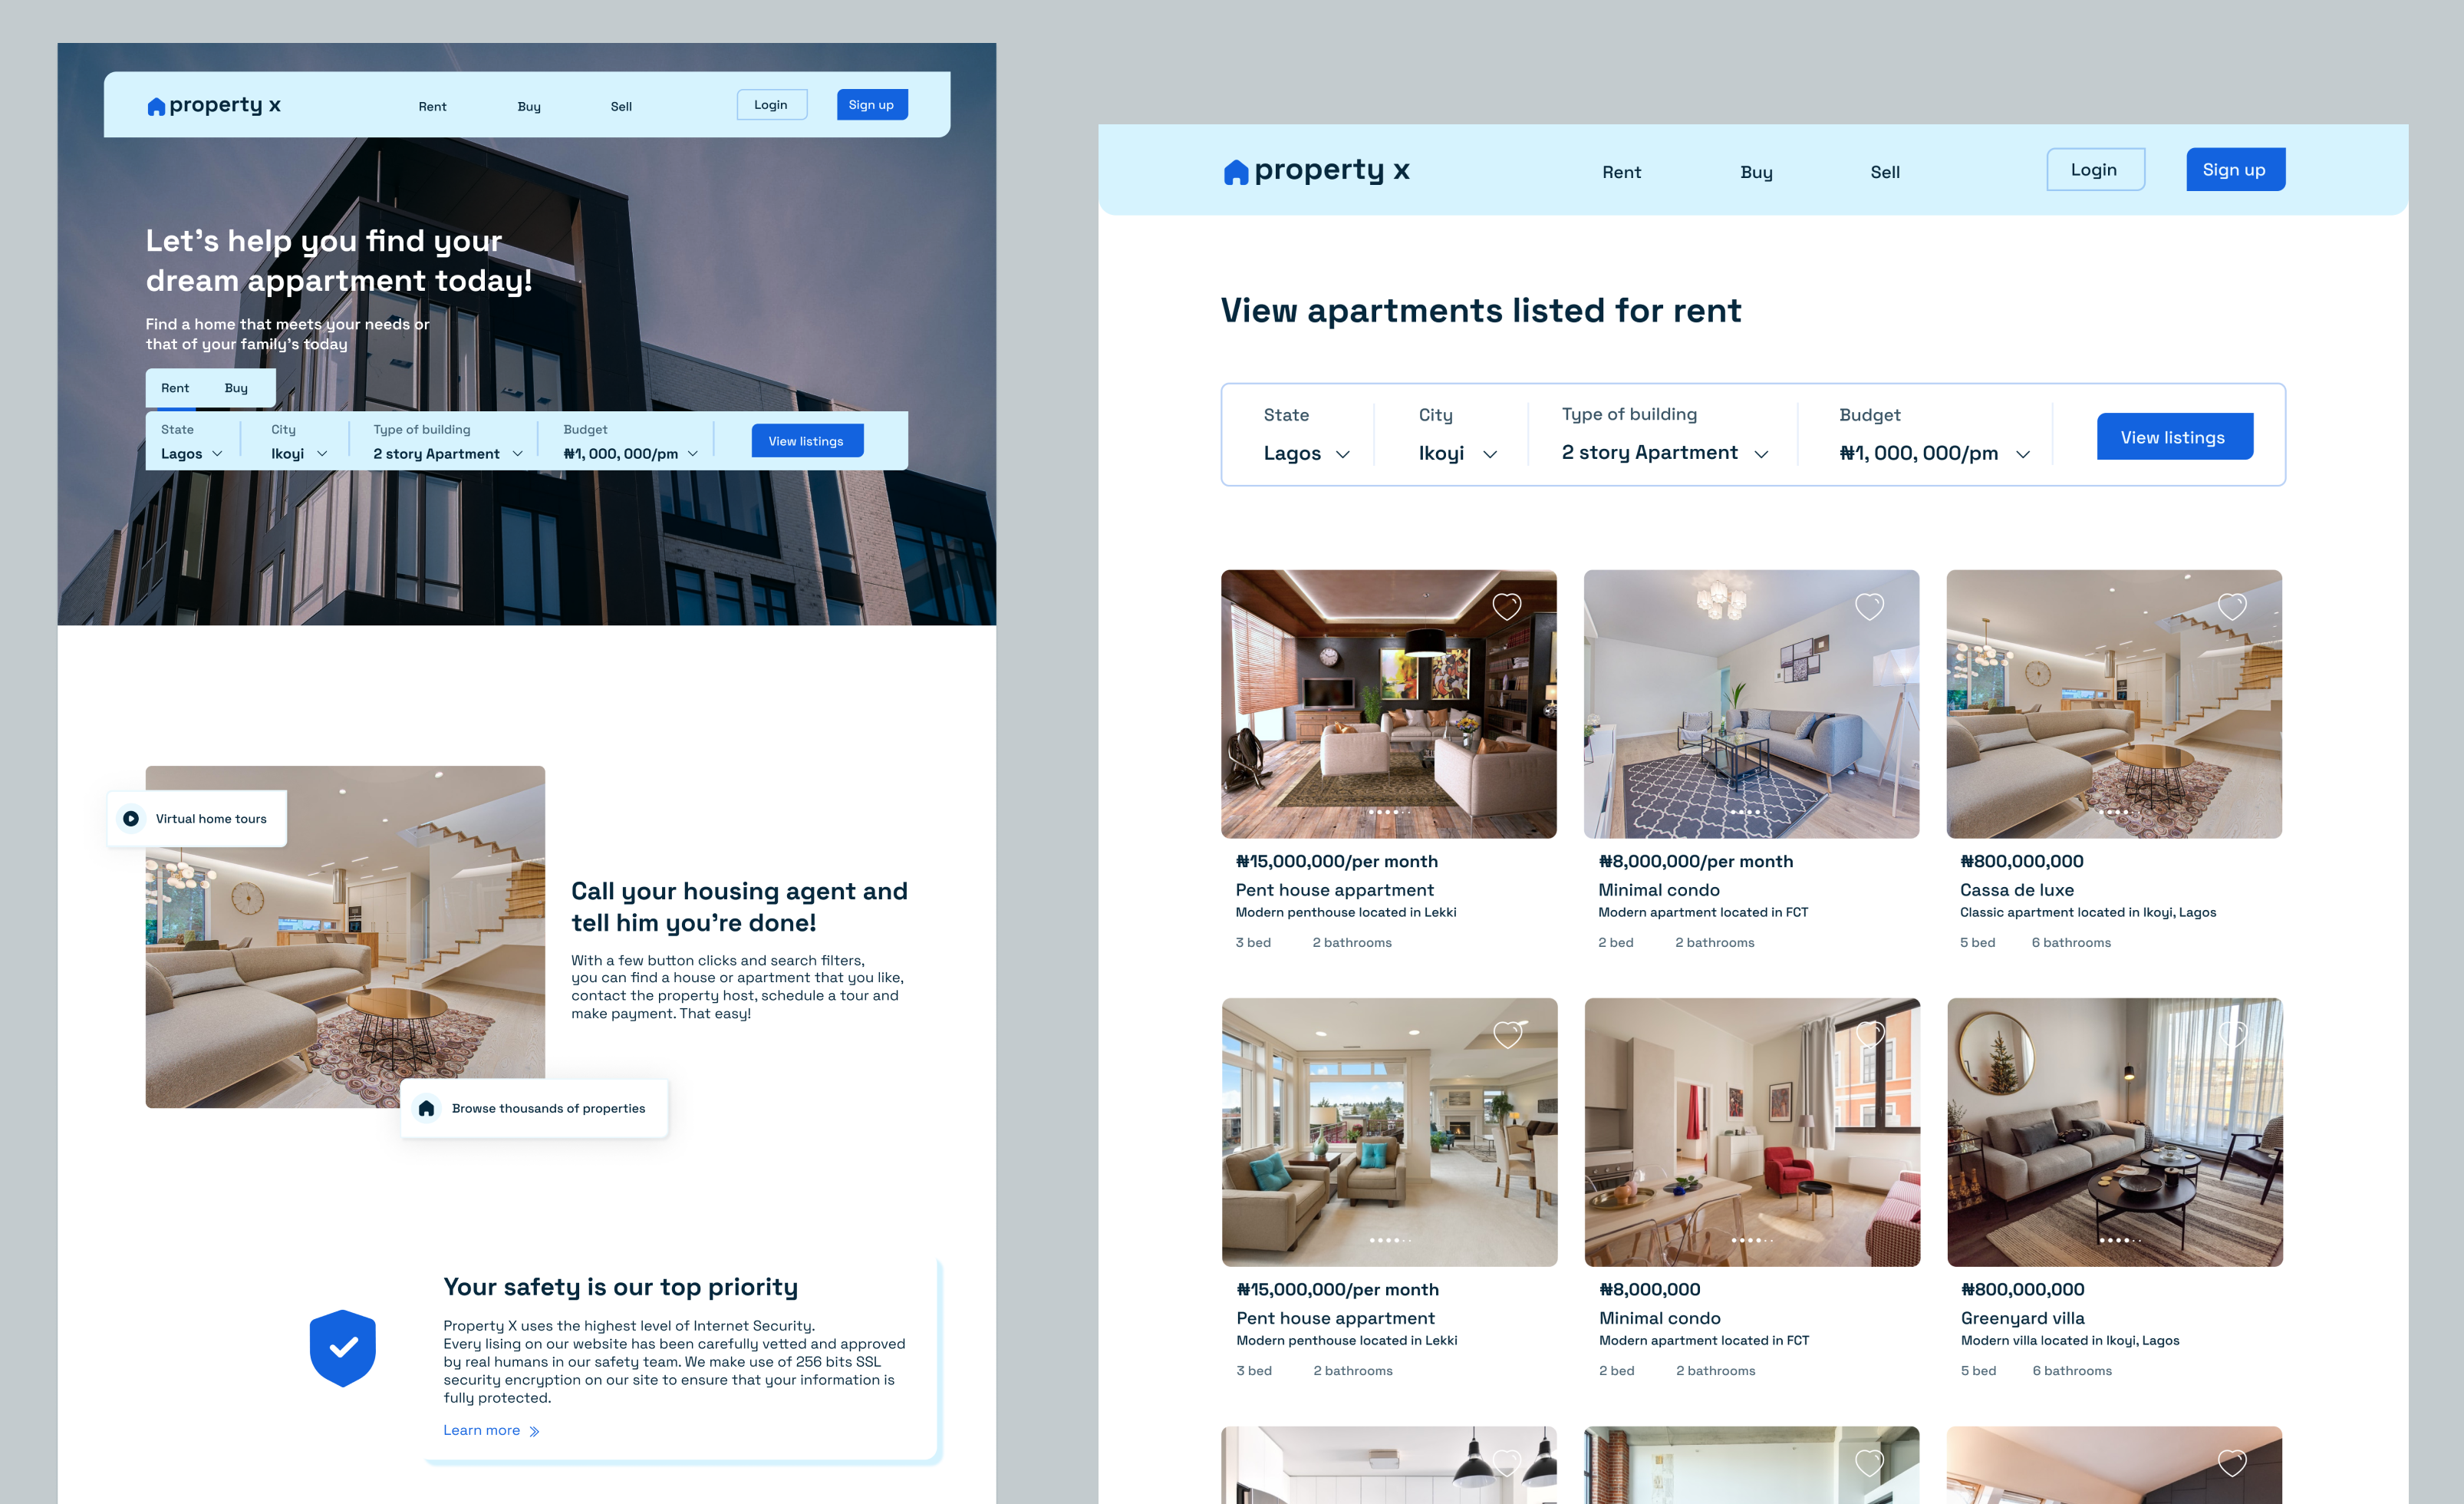This screenshot has width=2464, height=1504.
Task: Click the Virtual home tours badge
Action: pos(197,819)
